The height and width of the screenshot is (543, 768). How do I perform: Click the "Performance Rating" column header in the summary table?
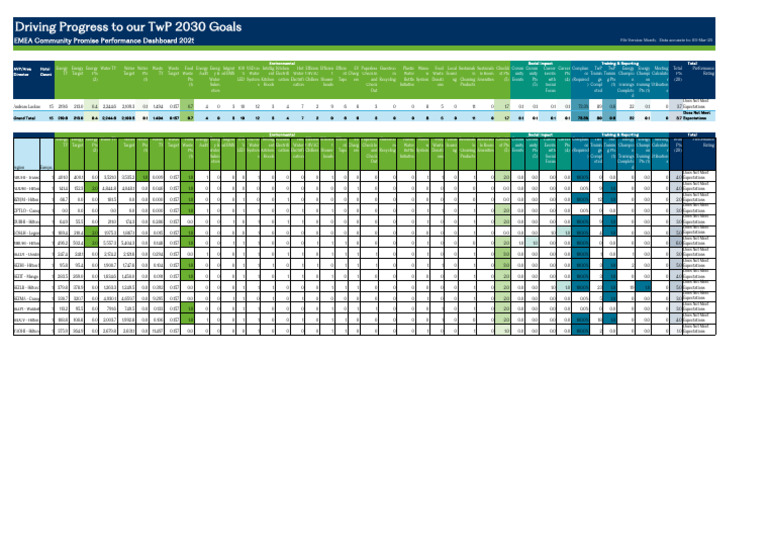pos(703,71)
